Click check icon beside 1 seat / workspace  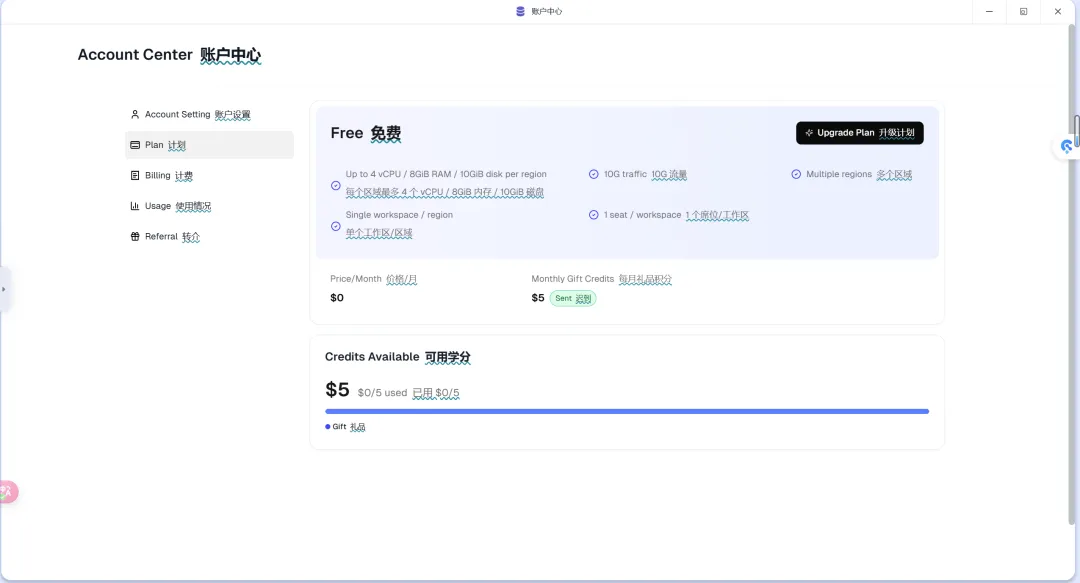594,215
